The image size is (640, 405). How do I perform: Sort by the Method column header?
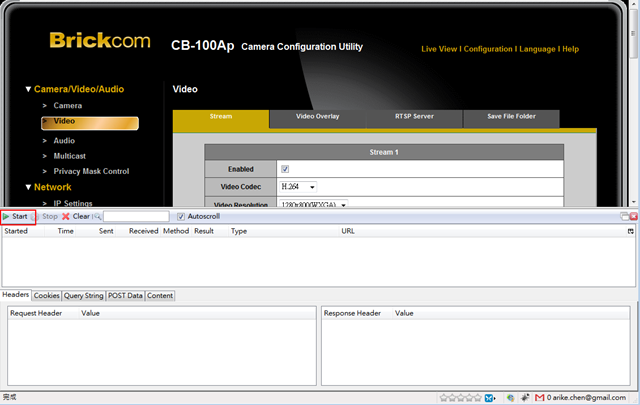click(176, 231)
